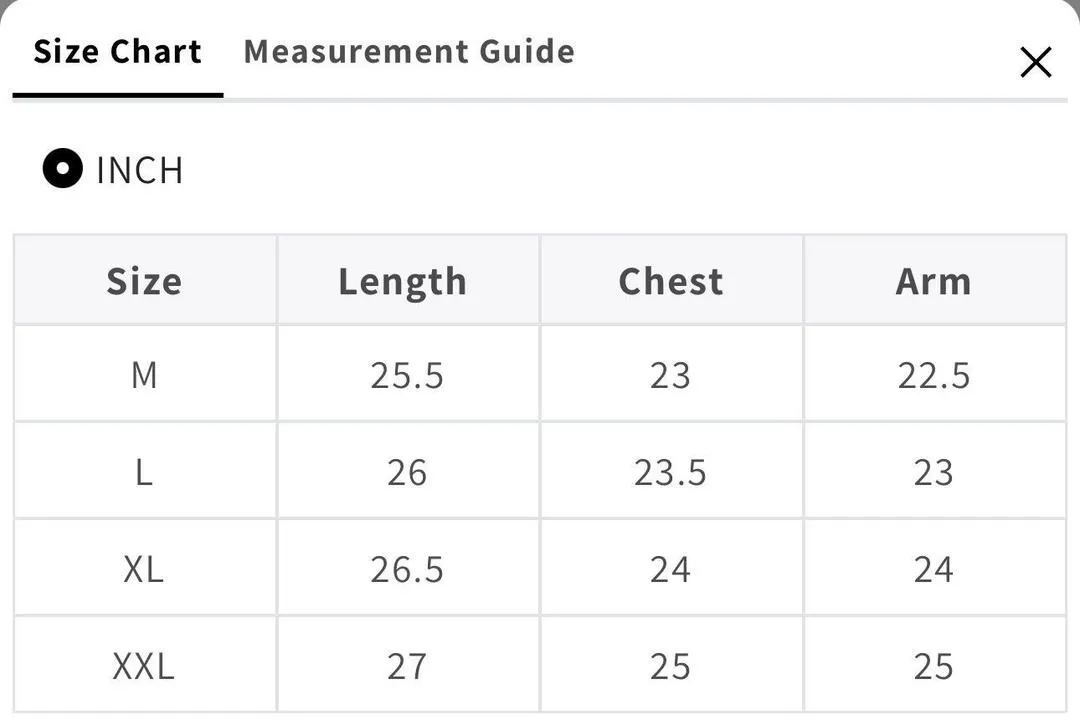1080x720 pixels.
Task: Click the Size column header
Action: (x=144, y=281)
